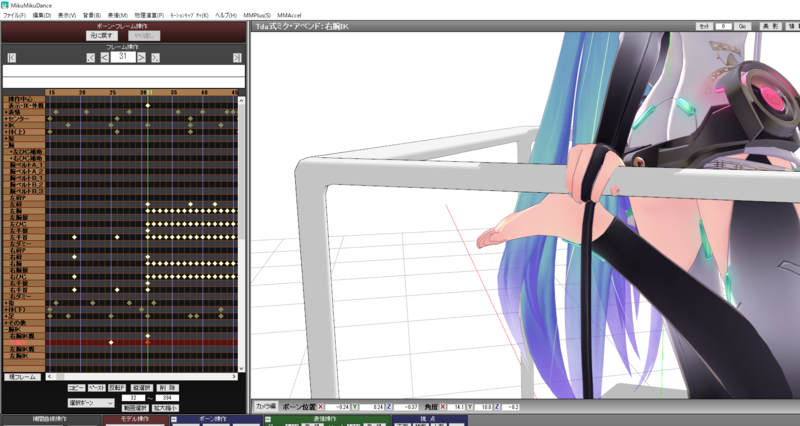This screenshot has width=800, height=426.
Task: Click the range start field showing 32
Action: [134, 398]
